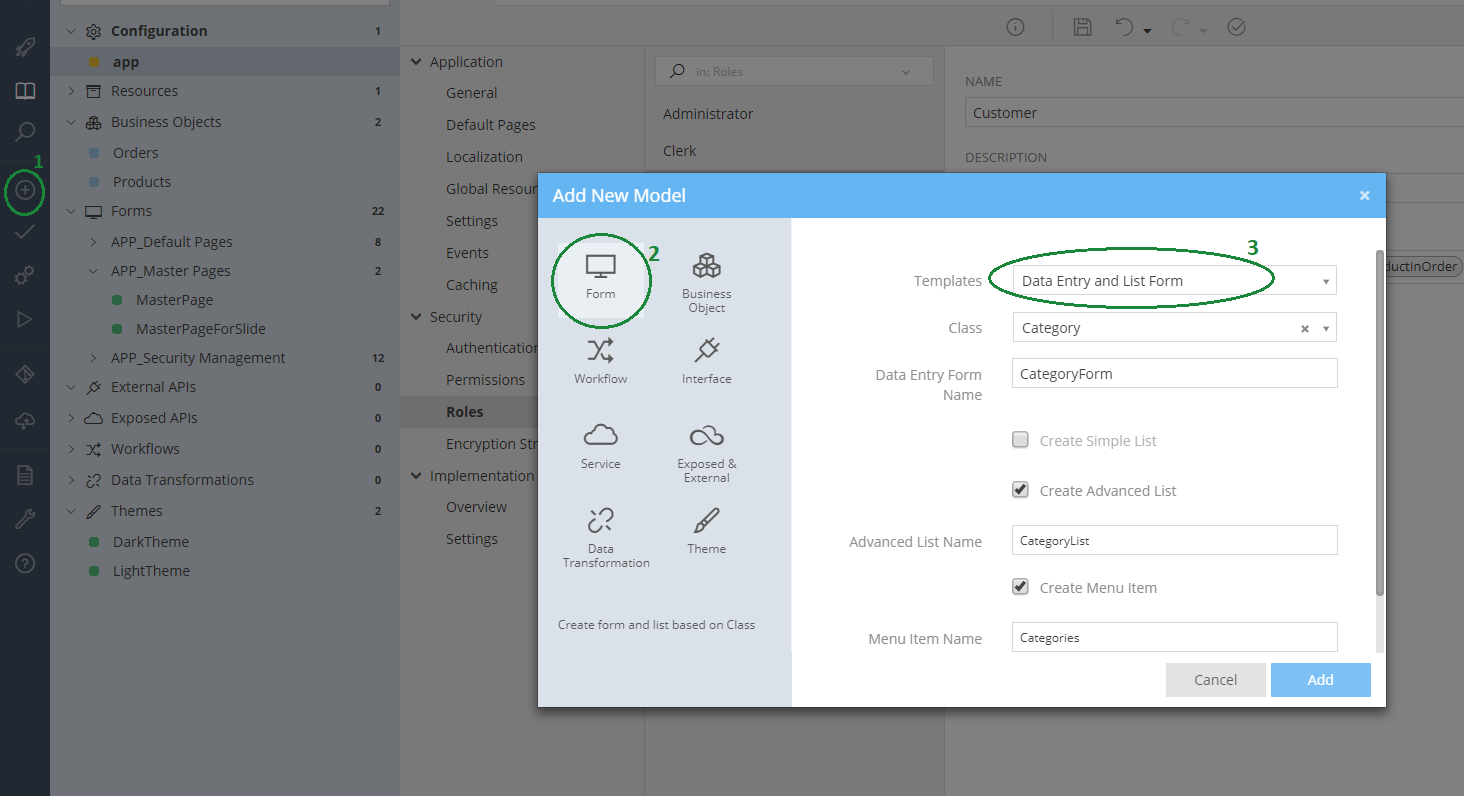Select the Interface model type icon
Screen dimensions: 1464x796
(x=707, y=358)
